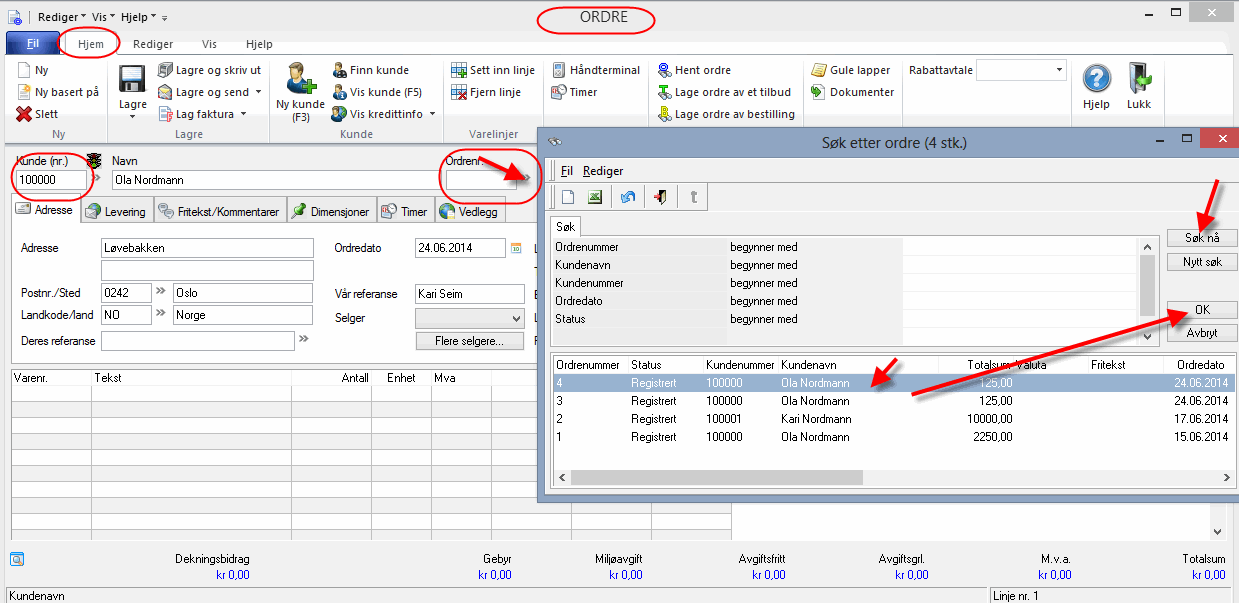Expand the Selger combo box
This screenshot has width=1239, height=603.
516,318
